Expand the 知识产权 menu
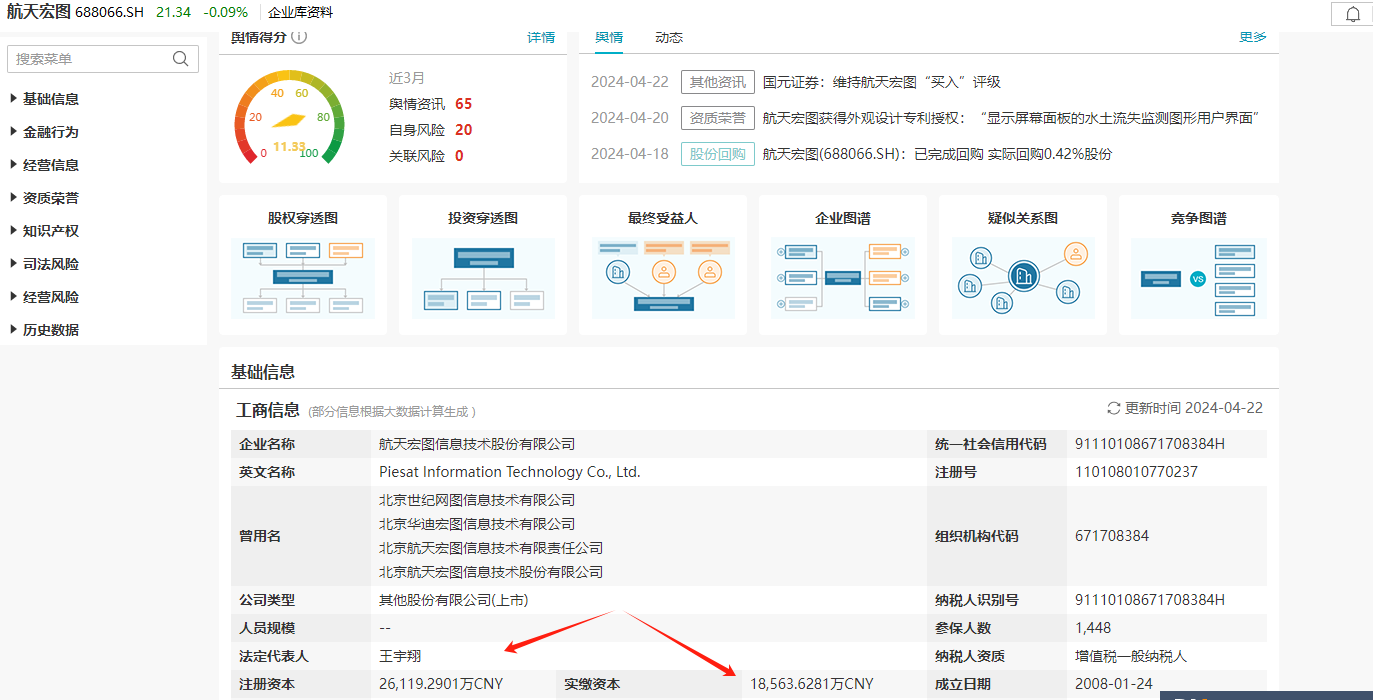This screenshot has width=1373, height=700. pos(50,231)
